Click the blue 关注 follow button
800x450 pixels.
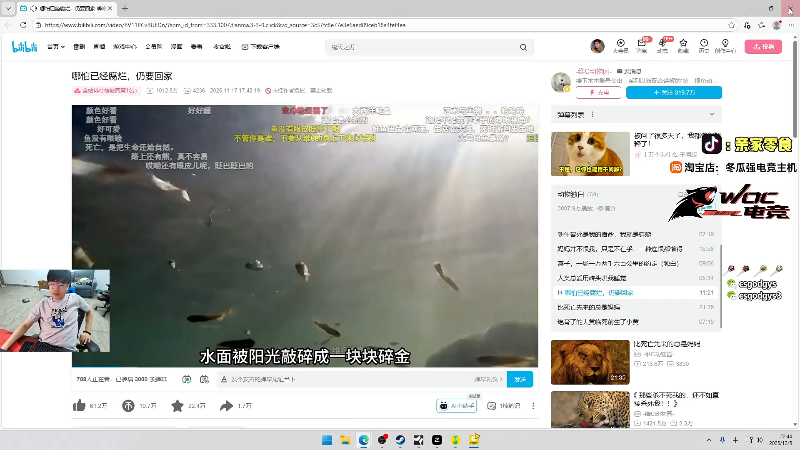tap(673, 92)
